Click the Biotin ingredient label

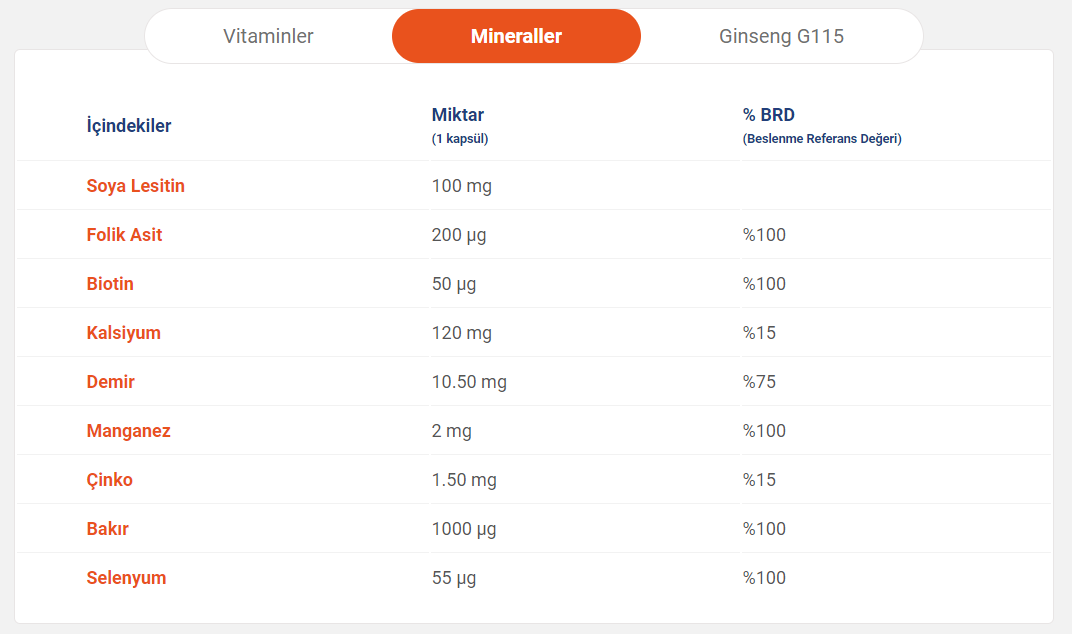pos(110,284)
